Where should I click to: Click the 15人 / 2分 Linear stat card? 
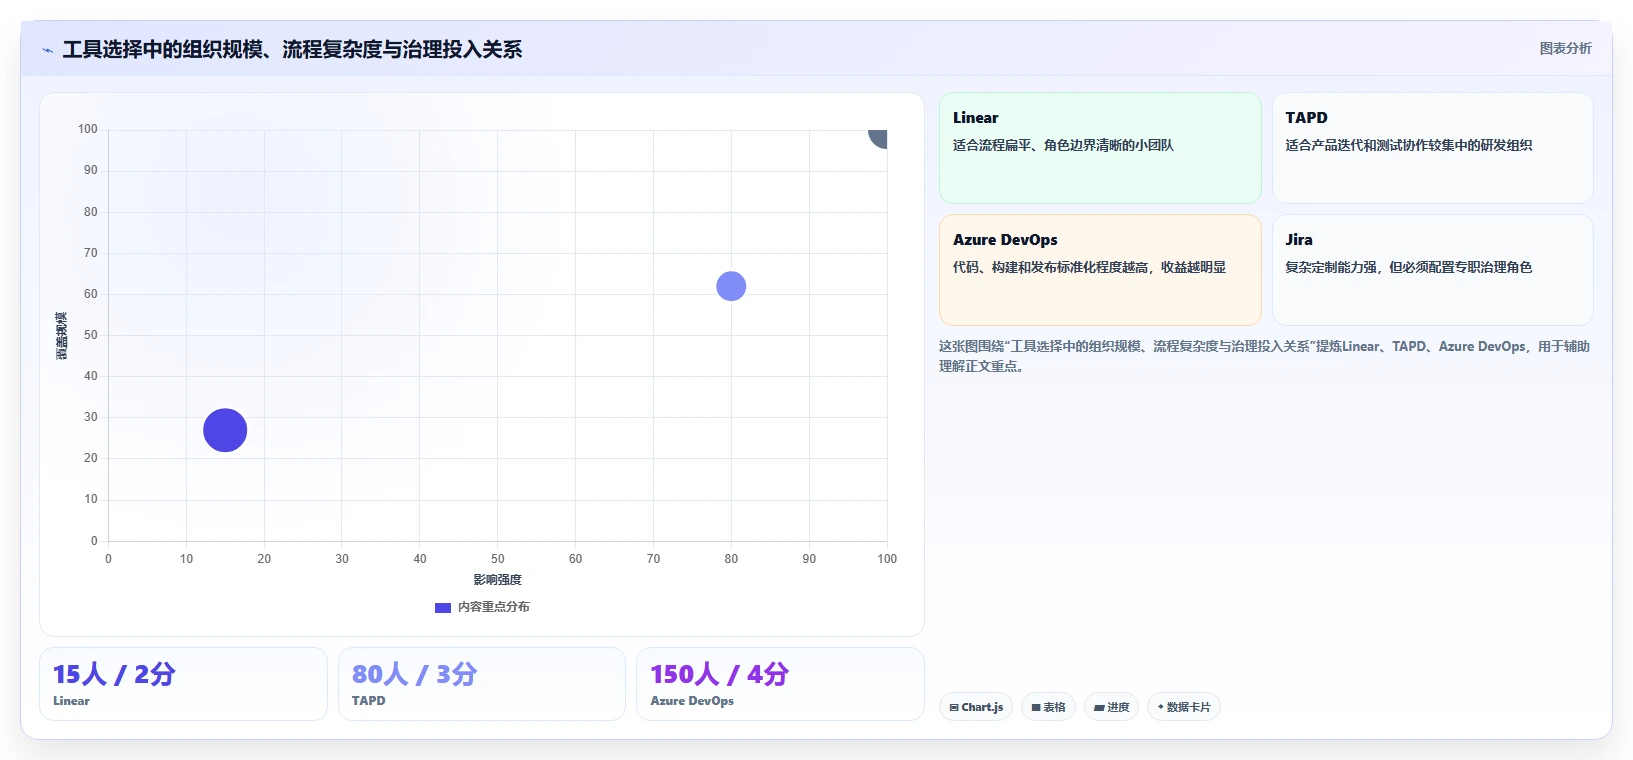183,684
